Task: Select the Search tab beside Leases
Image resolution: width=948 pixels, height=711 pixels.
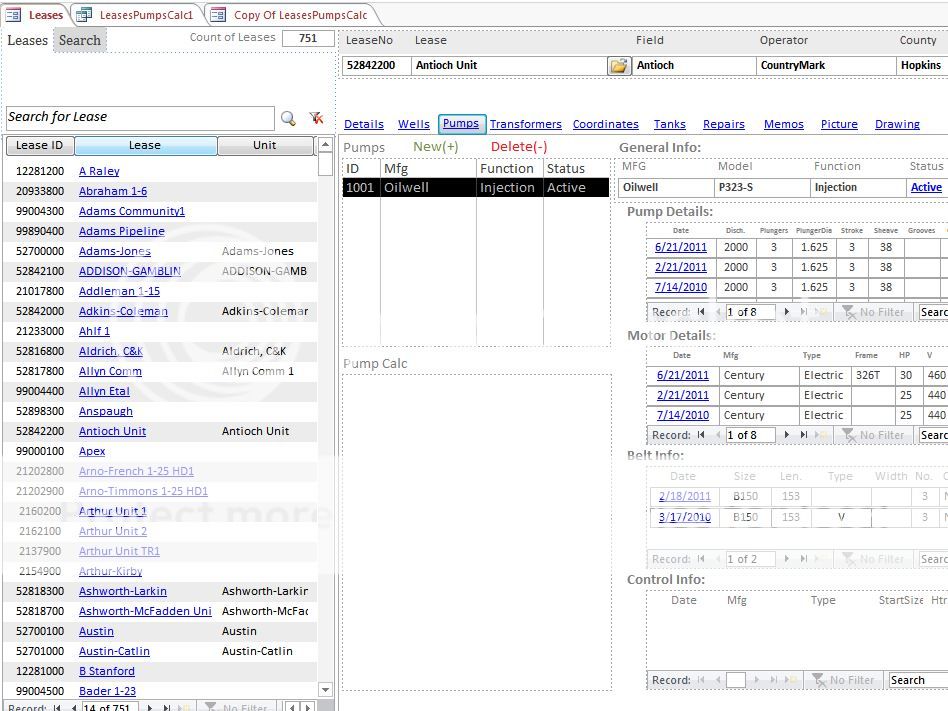Action: [x=79, y=41]
